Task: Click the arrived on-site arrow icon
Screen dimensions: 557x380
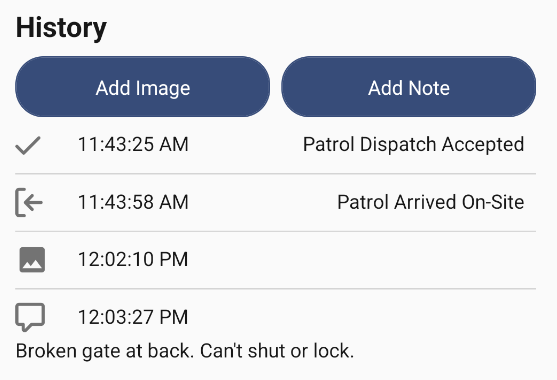Action: pos(29,202)
